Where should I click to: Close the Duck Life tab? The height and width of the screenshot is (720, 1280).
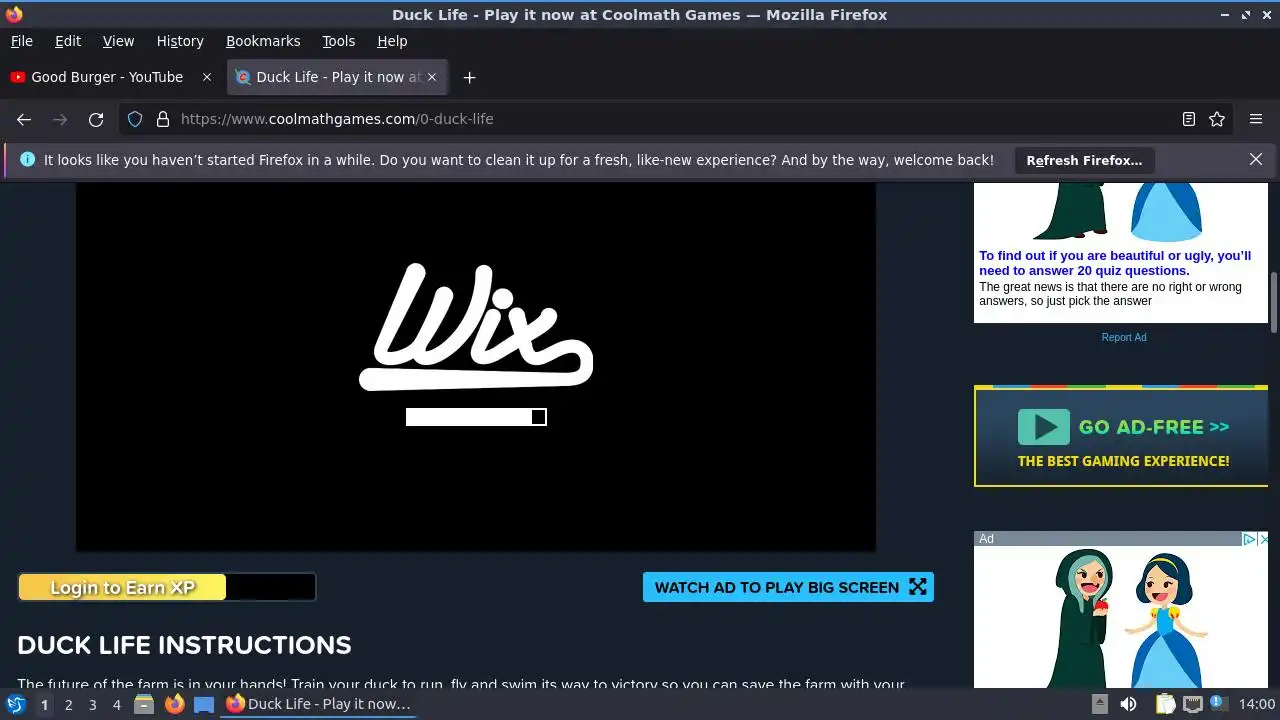point(433,77)
